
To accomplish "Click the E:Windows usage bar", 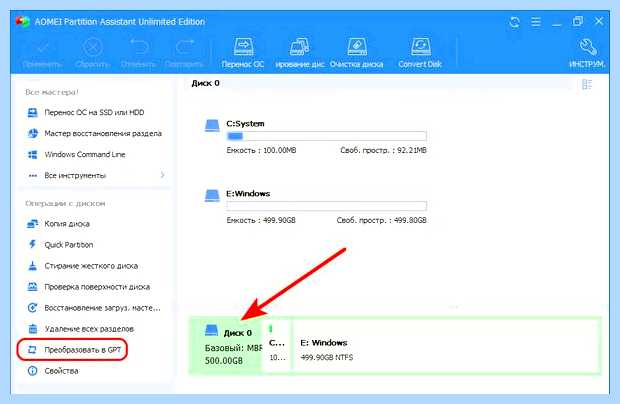I will tap(327, 206).
